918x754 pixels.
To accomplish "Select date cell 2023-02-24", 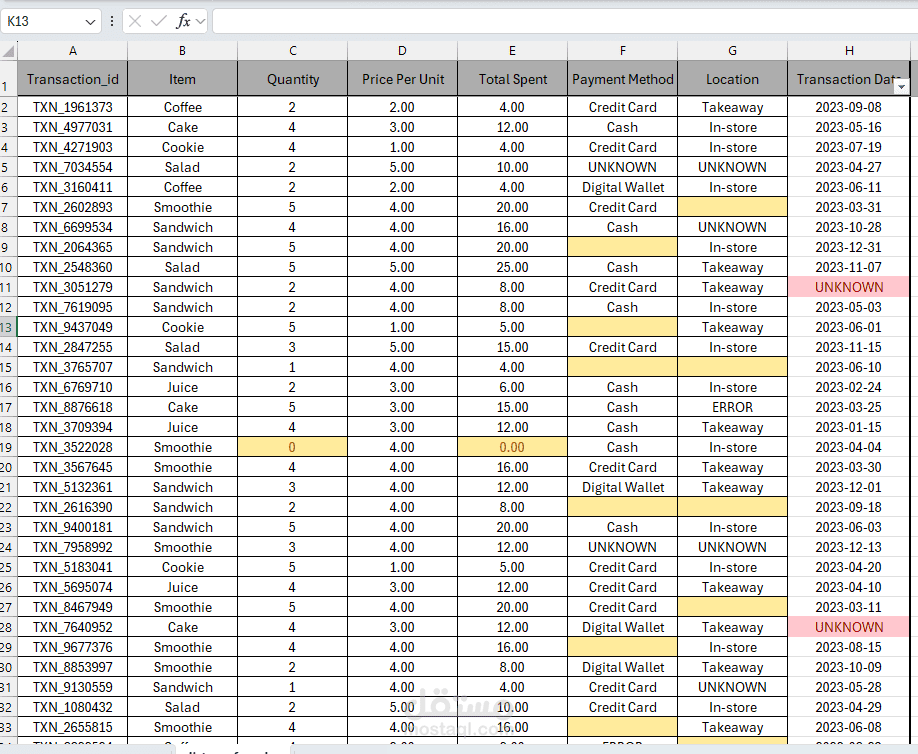I will 849,388.
